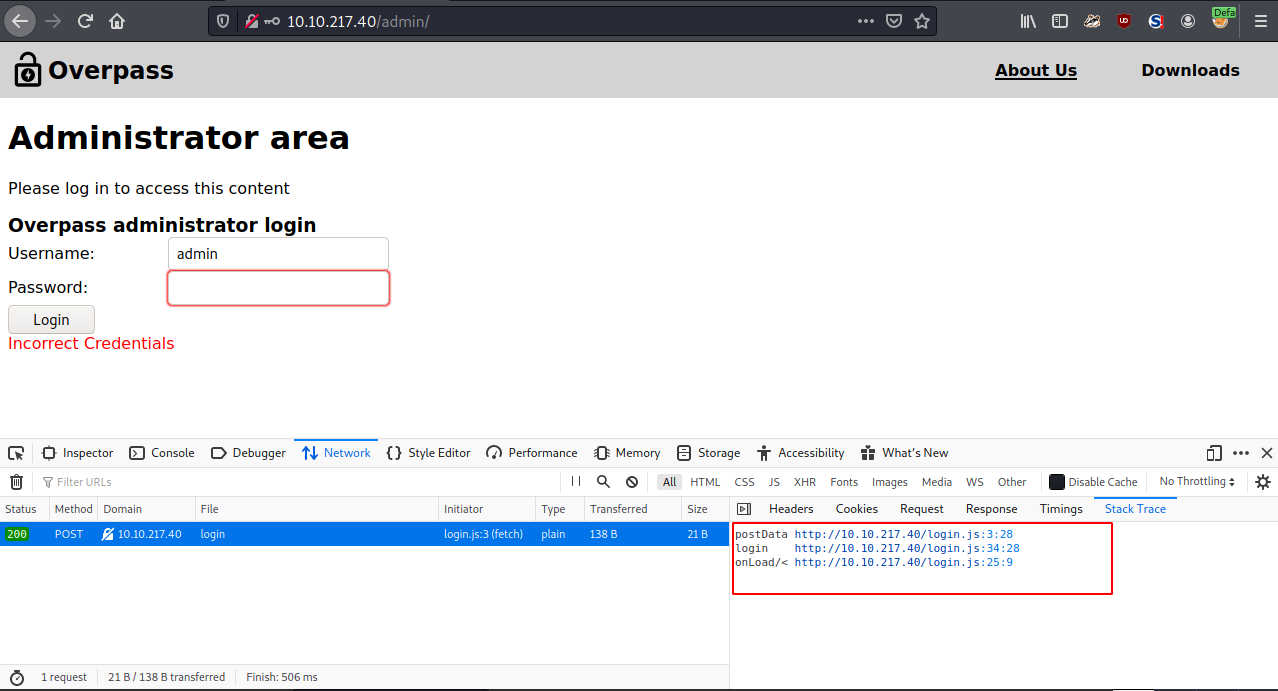The height and width of the screenshot is (691, 1278).
Task: Open request blocking icon
Action: point(632,481)
